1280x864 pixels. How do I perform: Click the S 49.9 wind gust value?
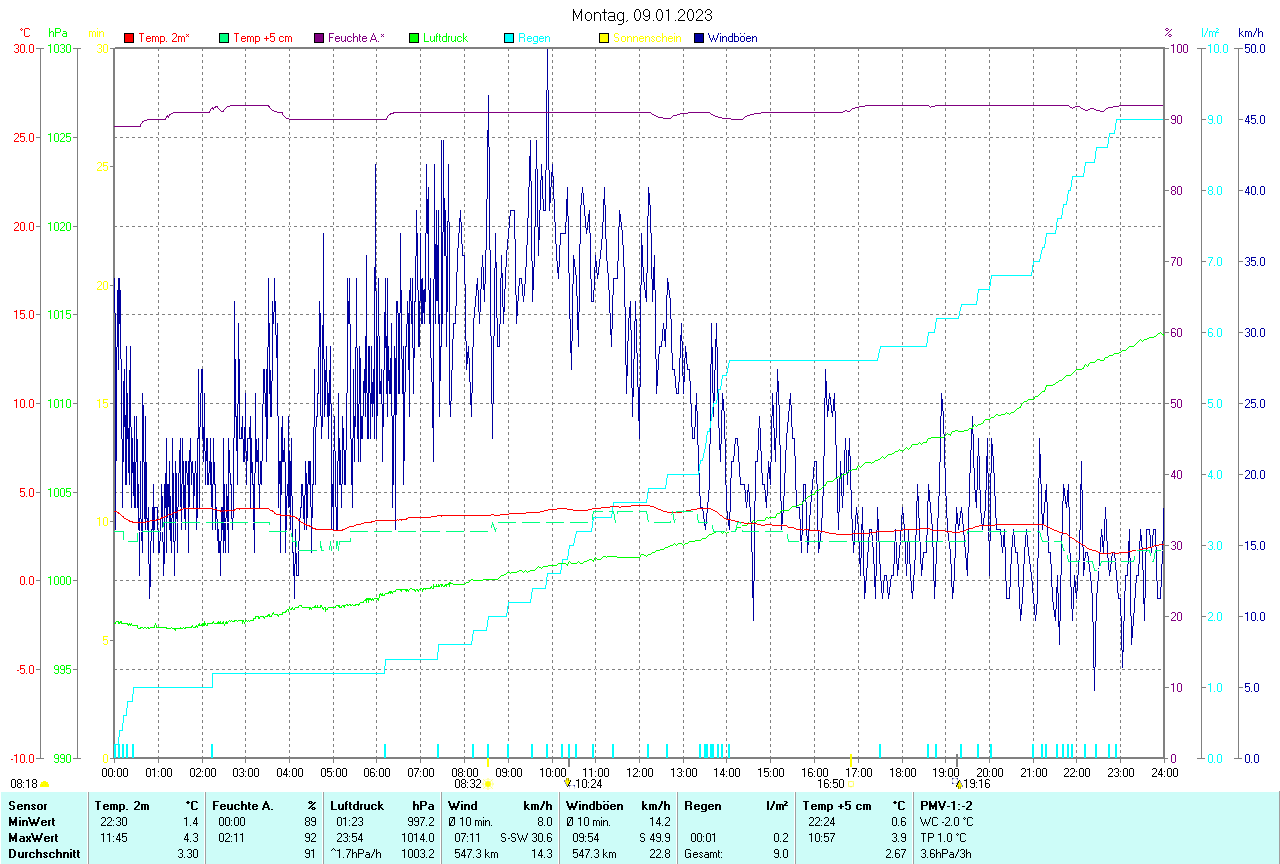654,838
